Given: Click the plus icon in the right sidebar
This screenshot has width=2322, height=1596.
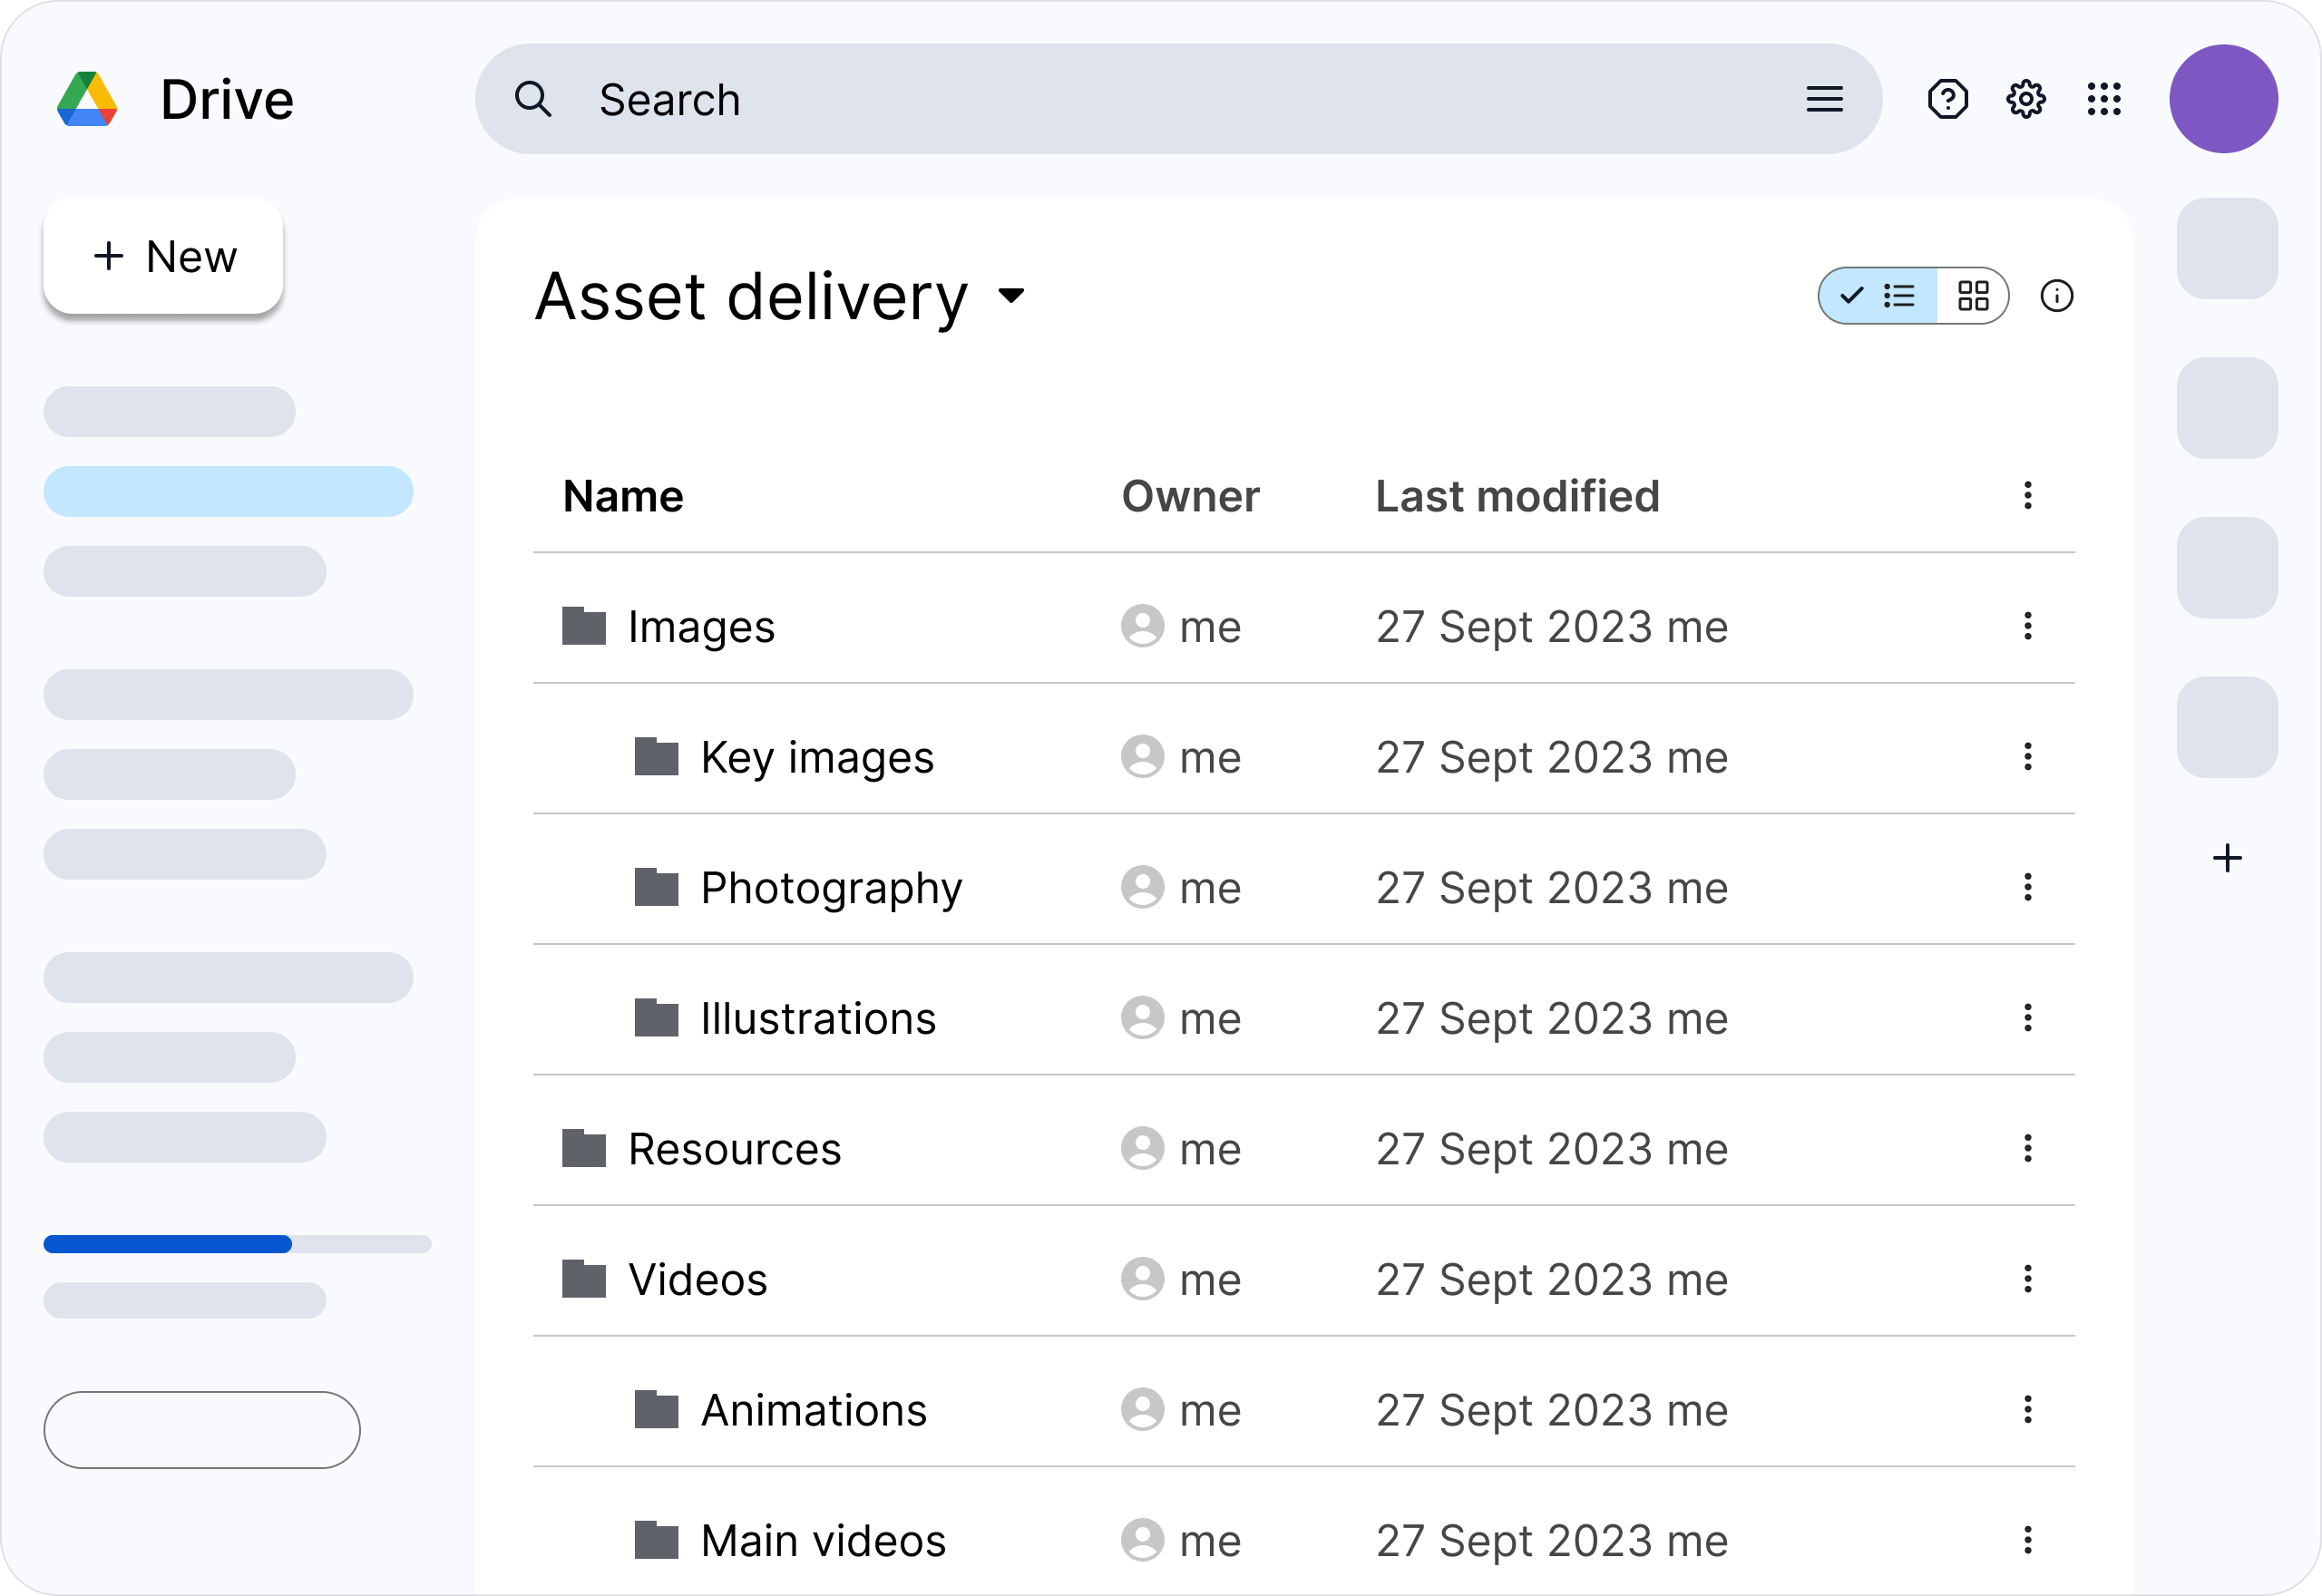Looking at the screenshot, I should point(2228,856).
